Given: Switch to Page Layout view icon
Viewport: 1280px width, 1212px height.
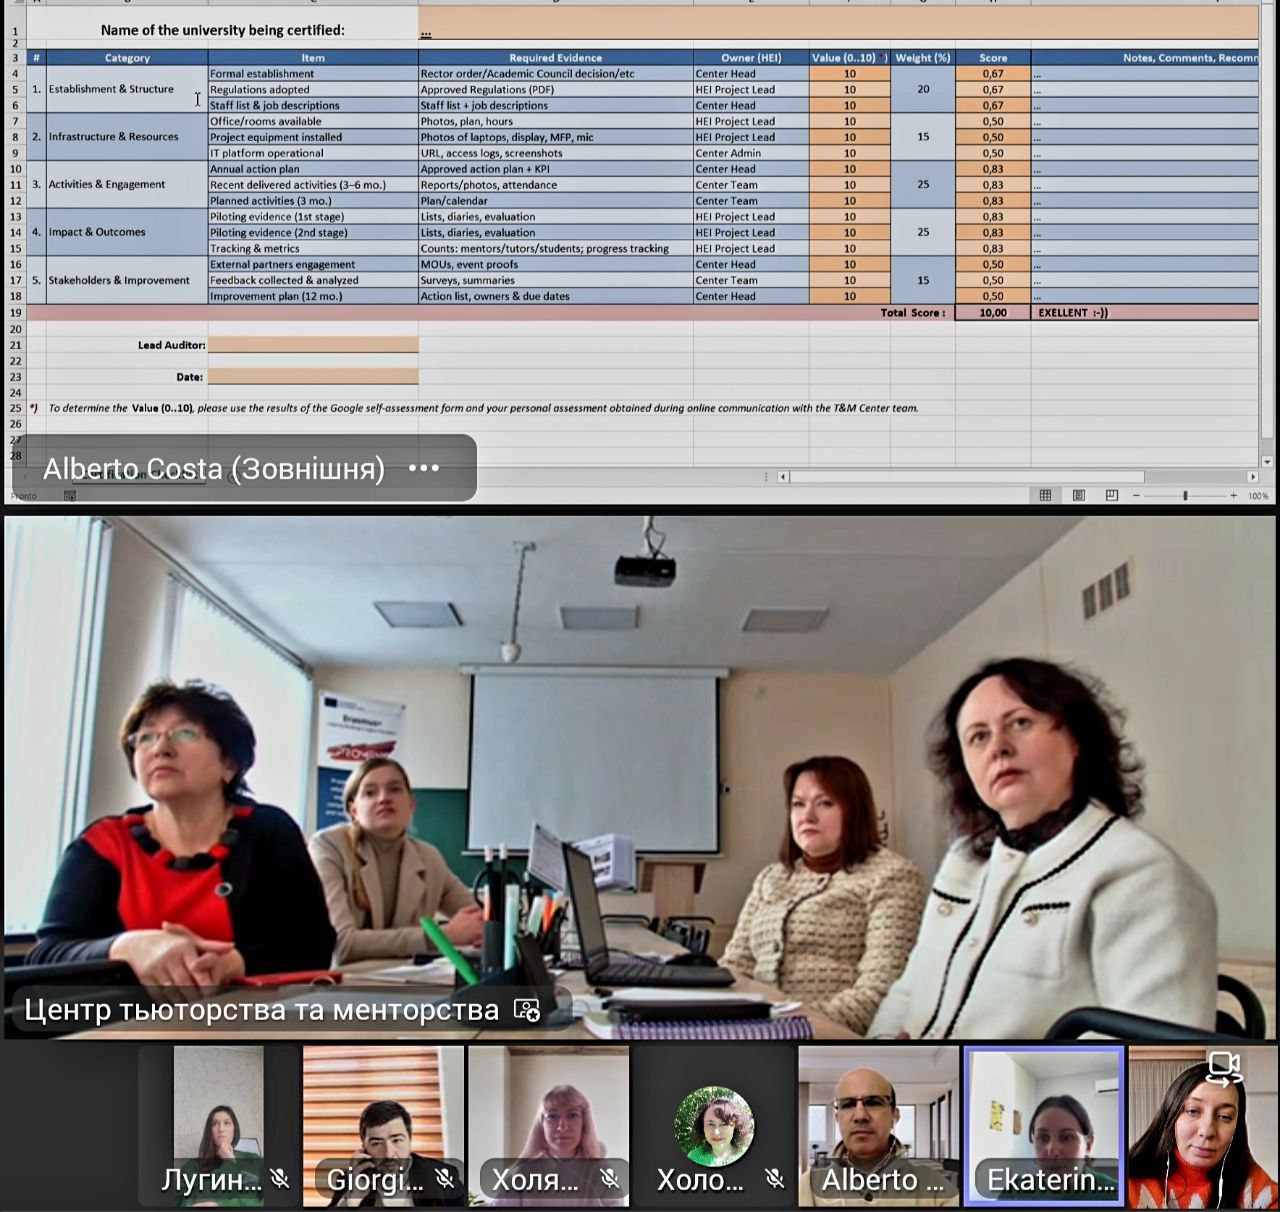Looking at the screenshot, I should click(1078, 495).
